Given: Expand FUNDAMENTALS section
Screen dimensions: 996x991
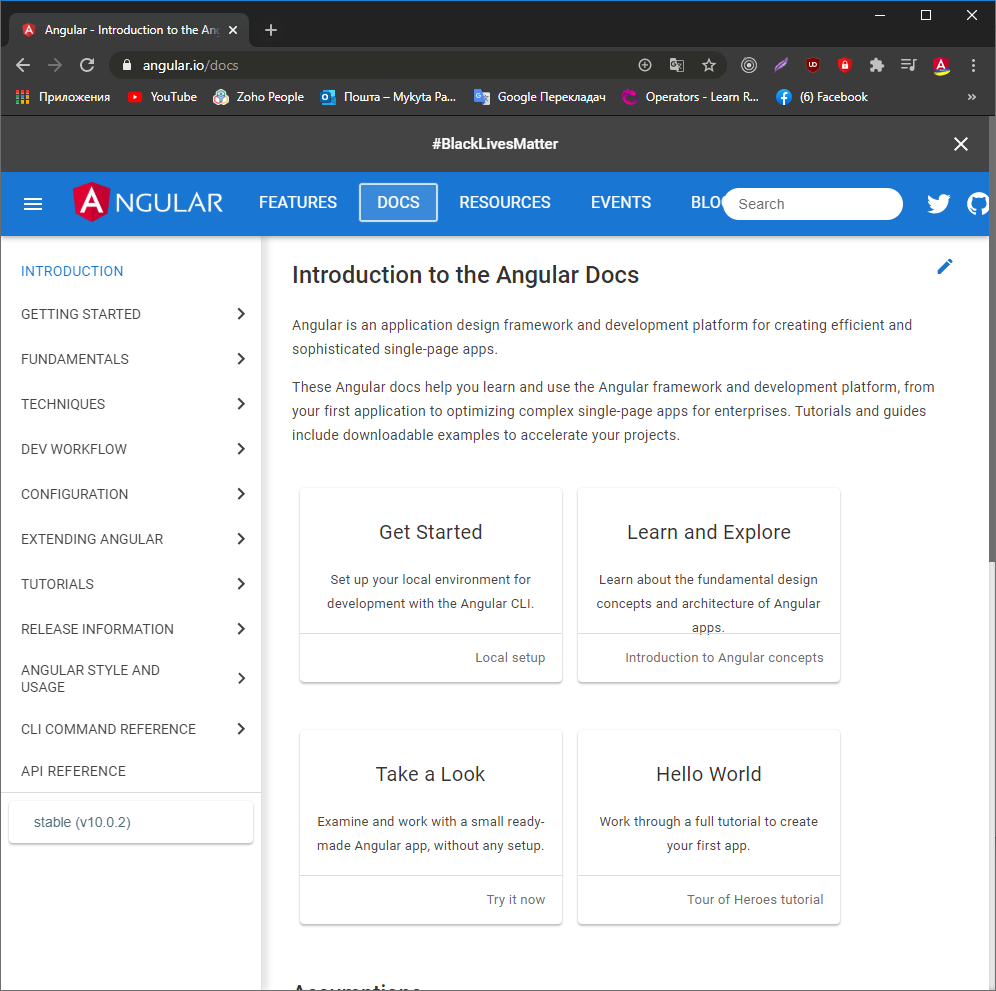Looking at the screenshot, I should (131, 360).
